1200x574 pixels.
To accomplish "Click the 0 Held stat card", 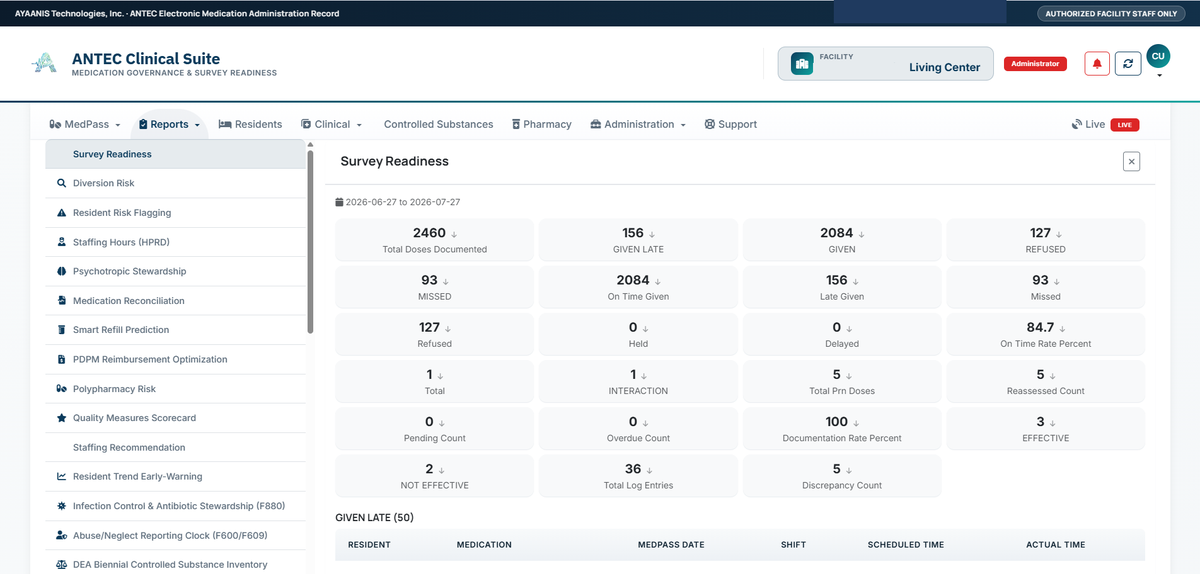I will point(638,335).
